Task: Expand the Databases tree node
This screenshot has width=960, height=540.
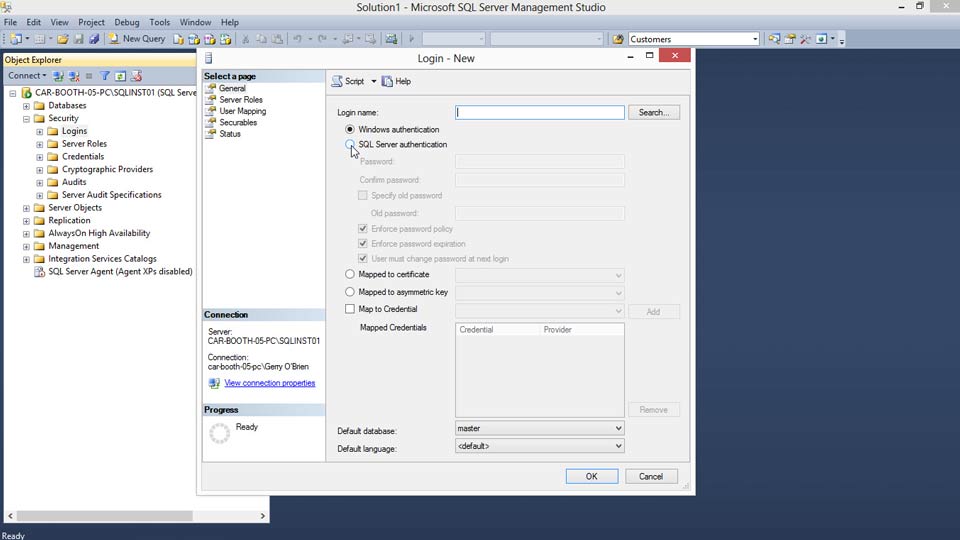Action: click(26, 106)
